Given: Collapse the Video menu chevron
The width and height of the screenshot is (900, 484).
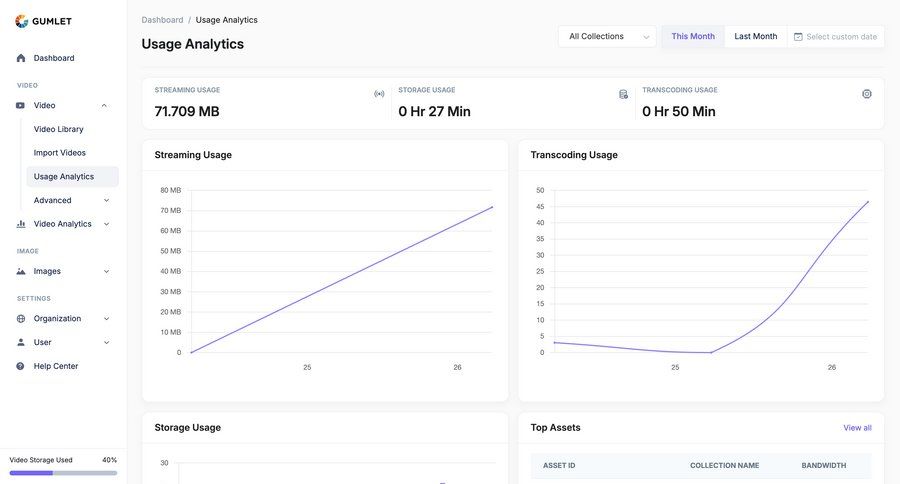Looking at the screenshot, I should [104, 106].
